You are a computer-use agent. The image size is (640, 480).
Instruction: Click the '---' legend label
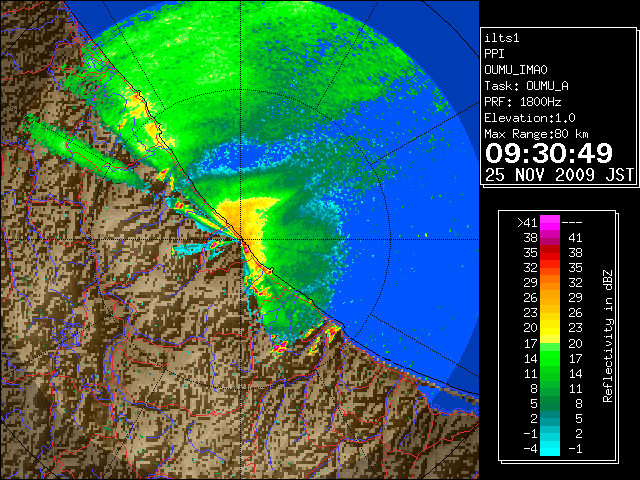pyautogui.click(x=572, y=223)
